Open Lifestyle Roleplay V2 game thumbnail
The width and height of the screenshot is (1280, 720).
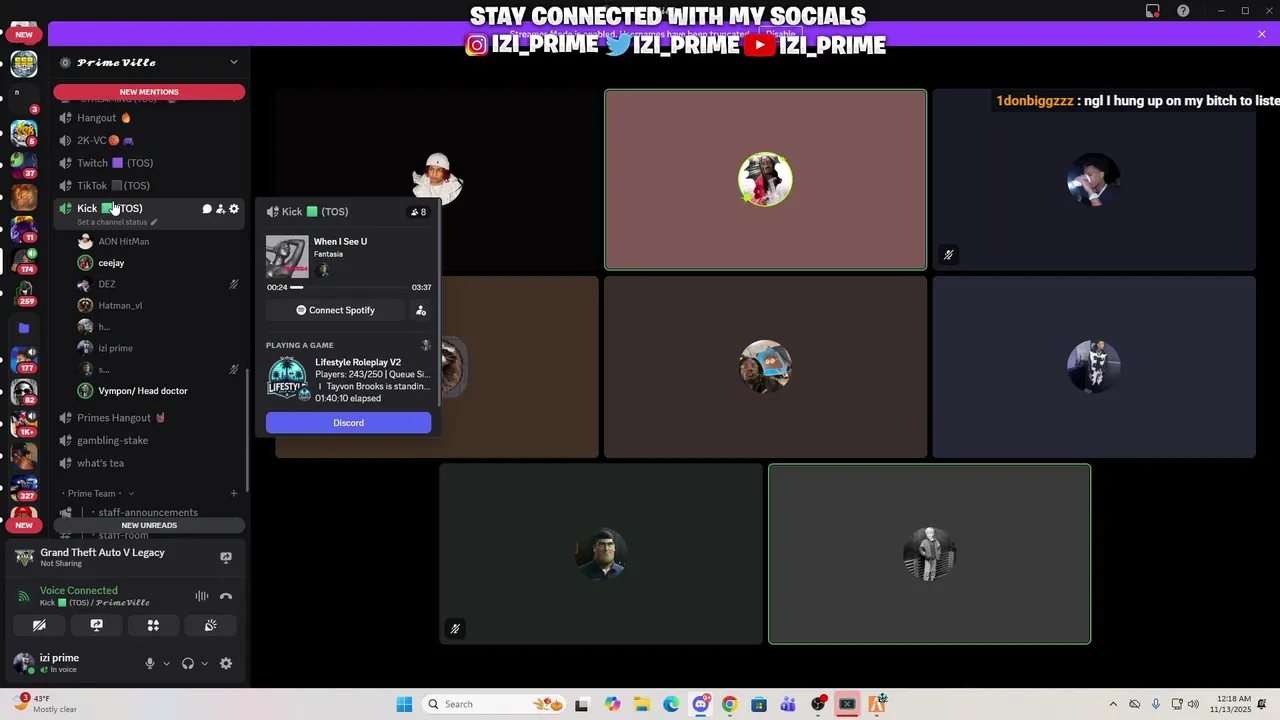click(288, 380)
